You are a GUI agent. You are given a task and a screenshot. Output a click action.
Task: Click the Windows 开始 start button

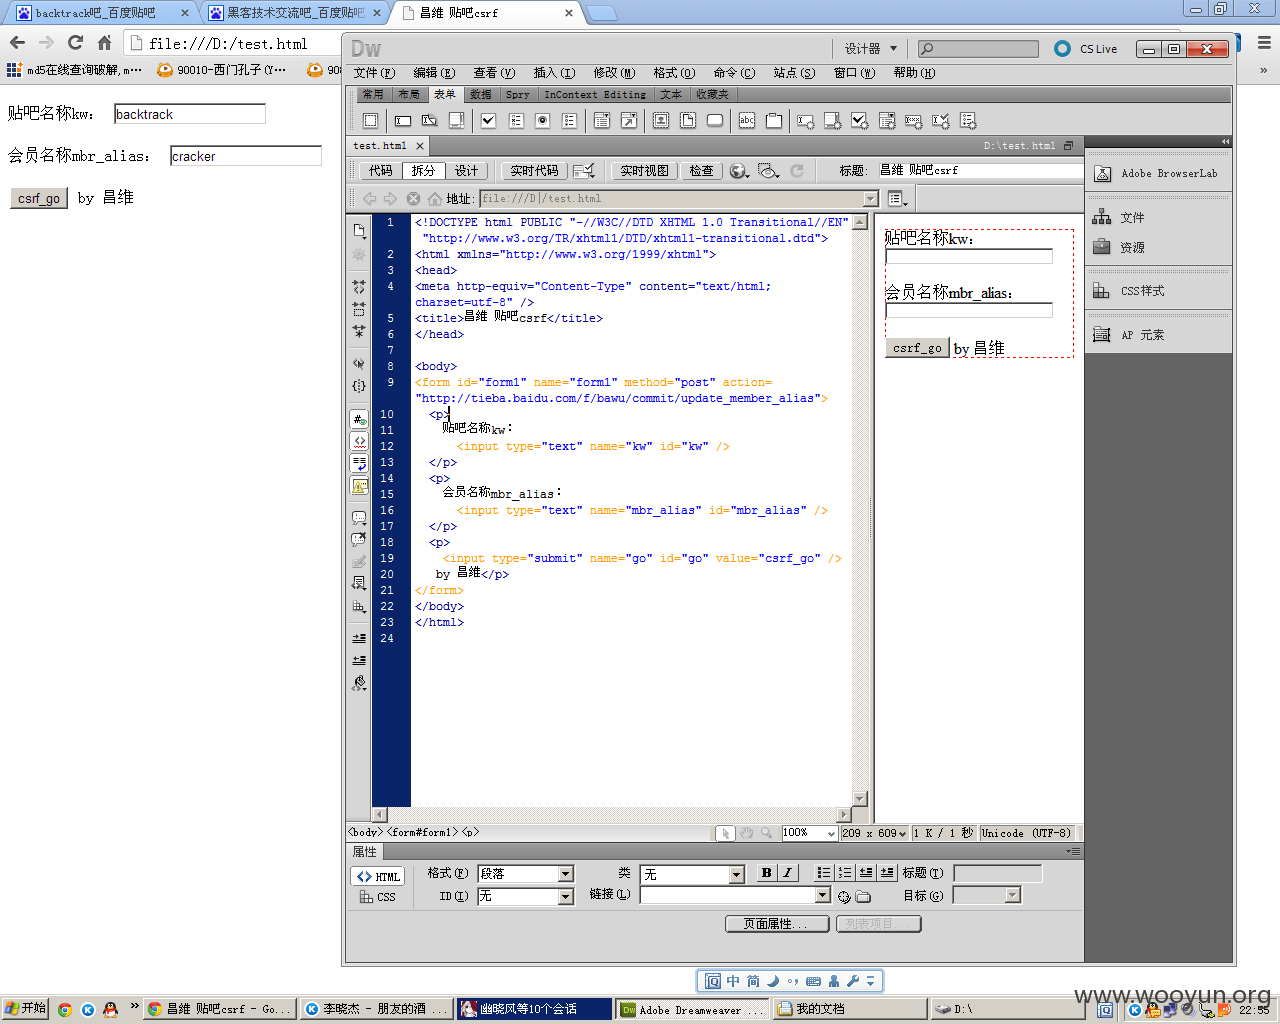[x=25, y=1009]
